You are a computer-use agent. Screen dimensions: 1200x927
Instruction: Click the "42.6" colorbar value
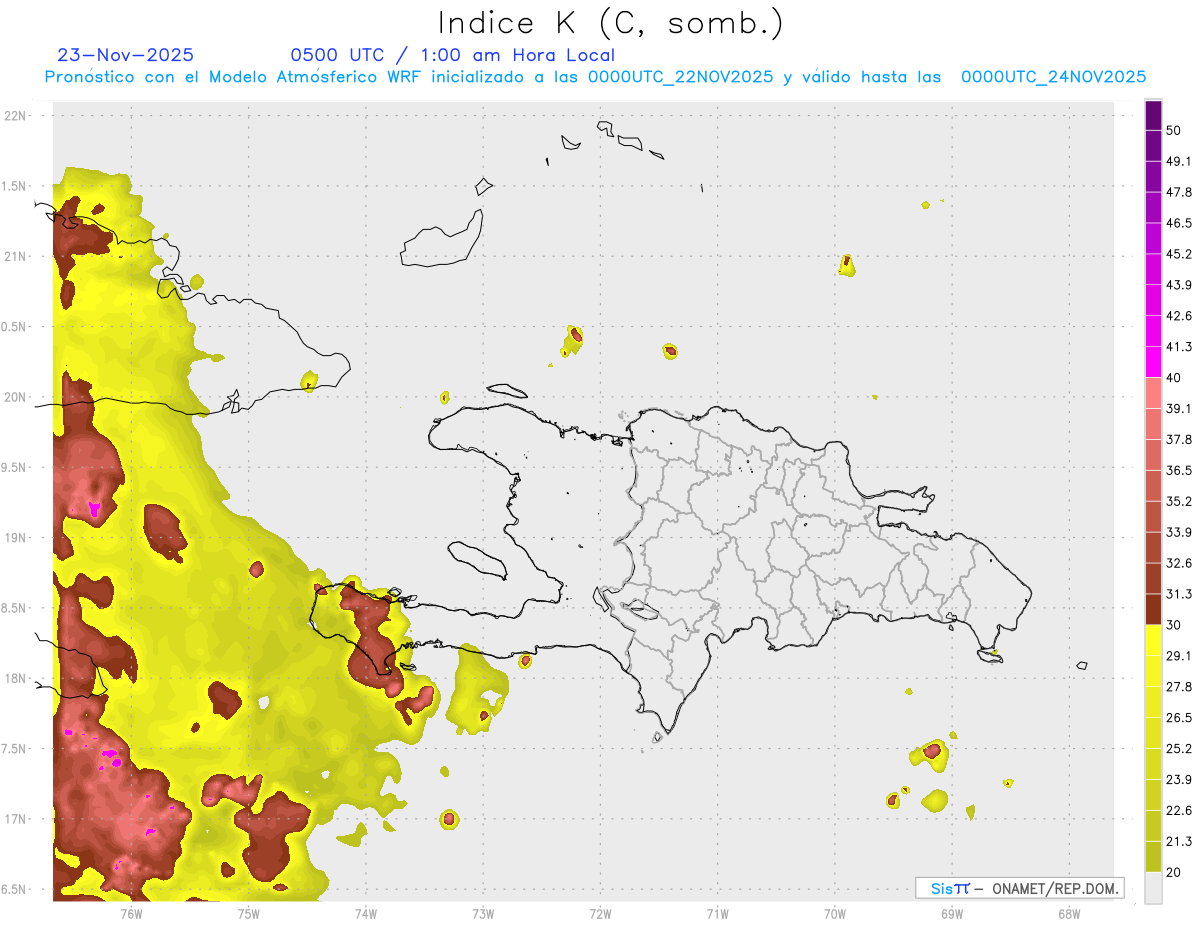1179,316
